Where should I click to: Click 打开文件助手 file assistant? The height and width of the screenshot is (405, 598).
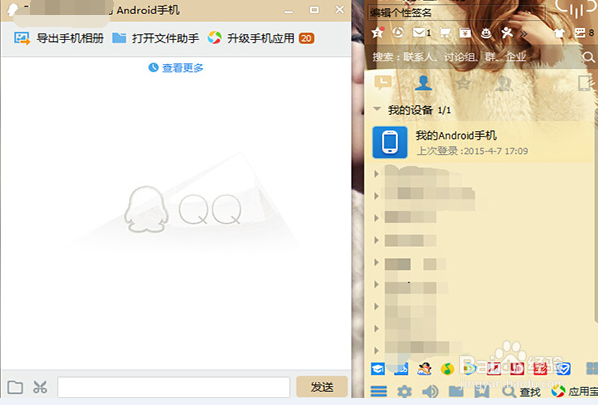(156, 38)
